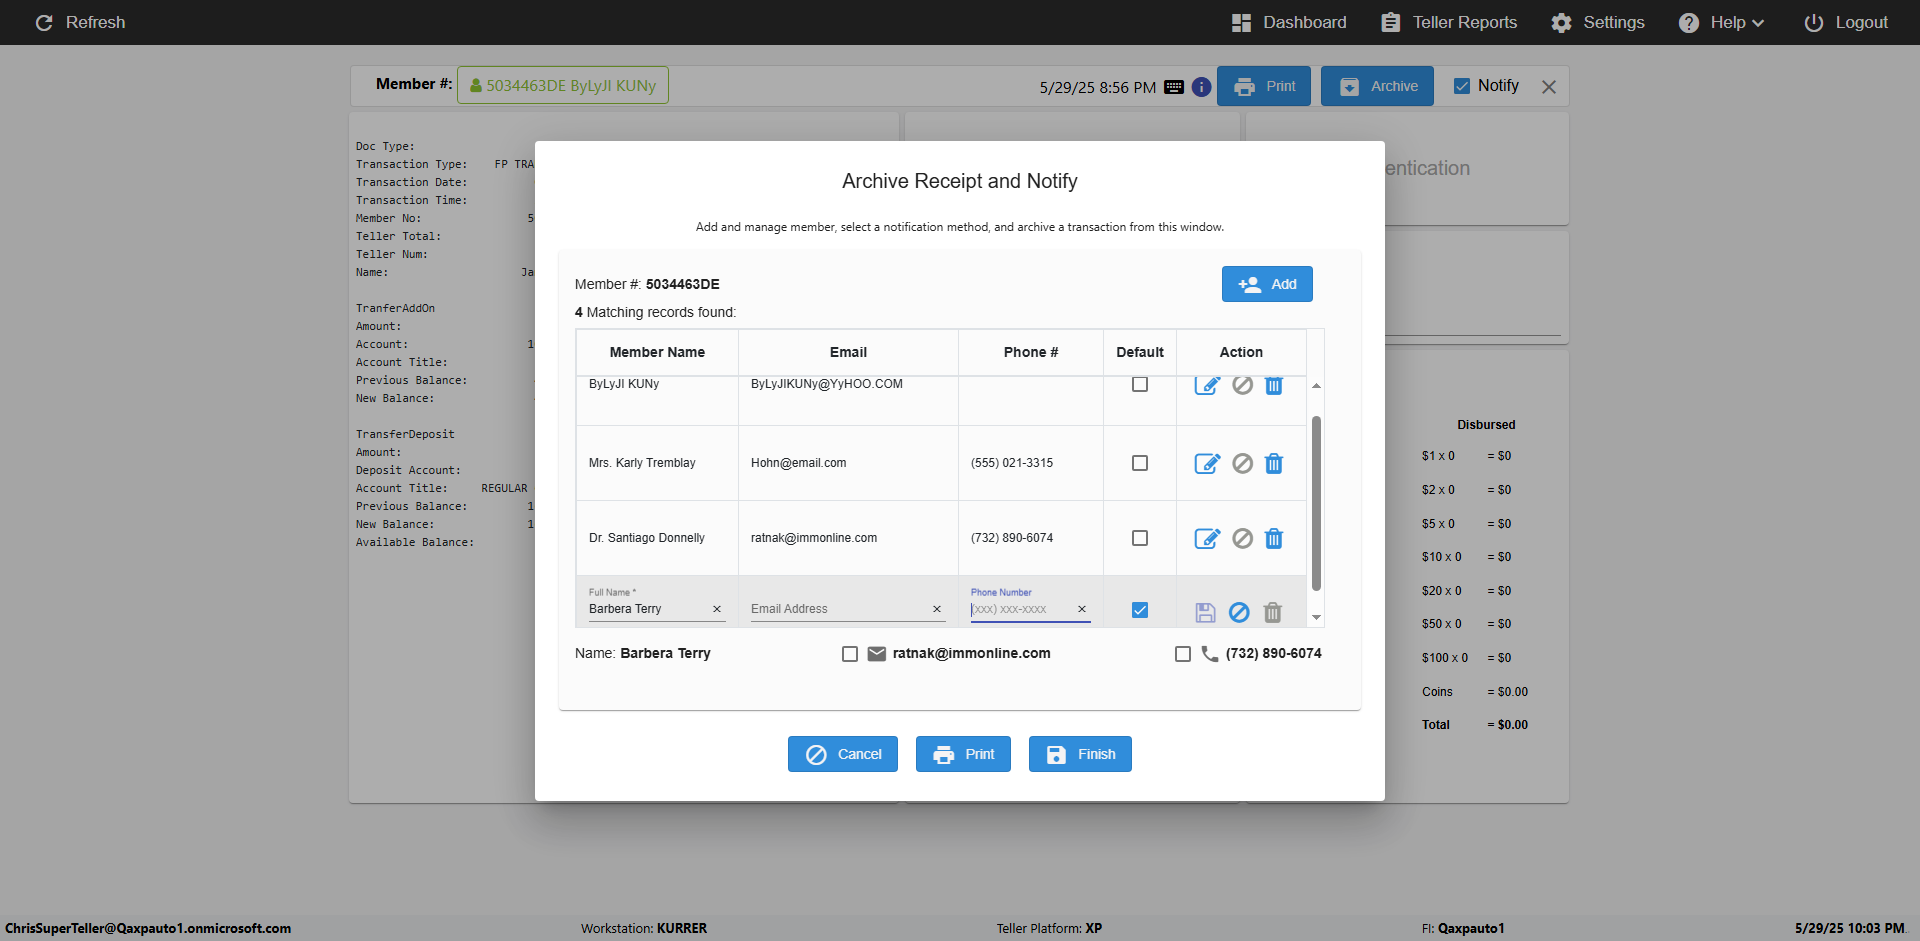The height and width of the screenshot is (941, 1920).
Task: Set Mrs. Karly Tremblay as default
Action: (1140, 463)
